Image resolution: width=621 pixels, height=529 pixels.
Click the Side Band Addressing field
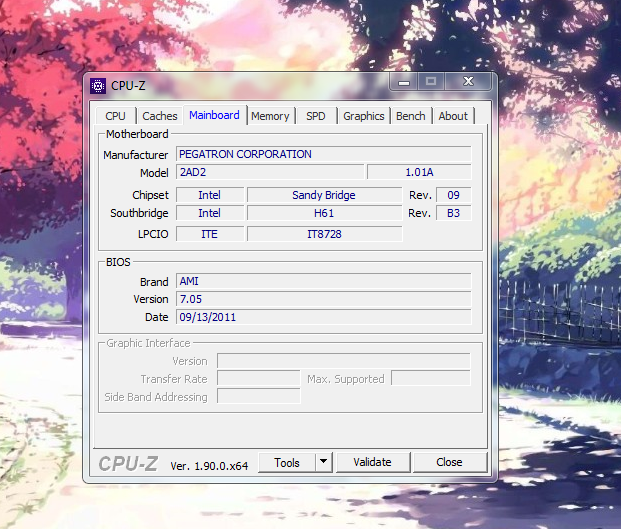point(259,396)
